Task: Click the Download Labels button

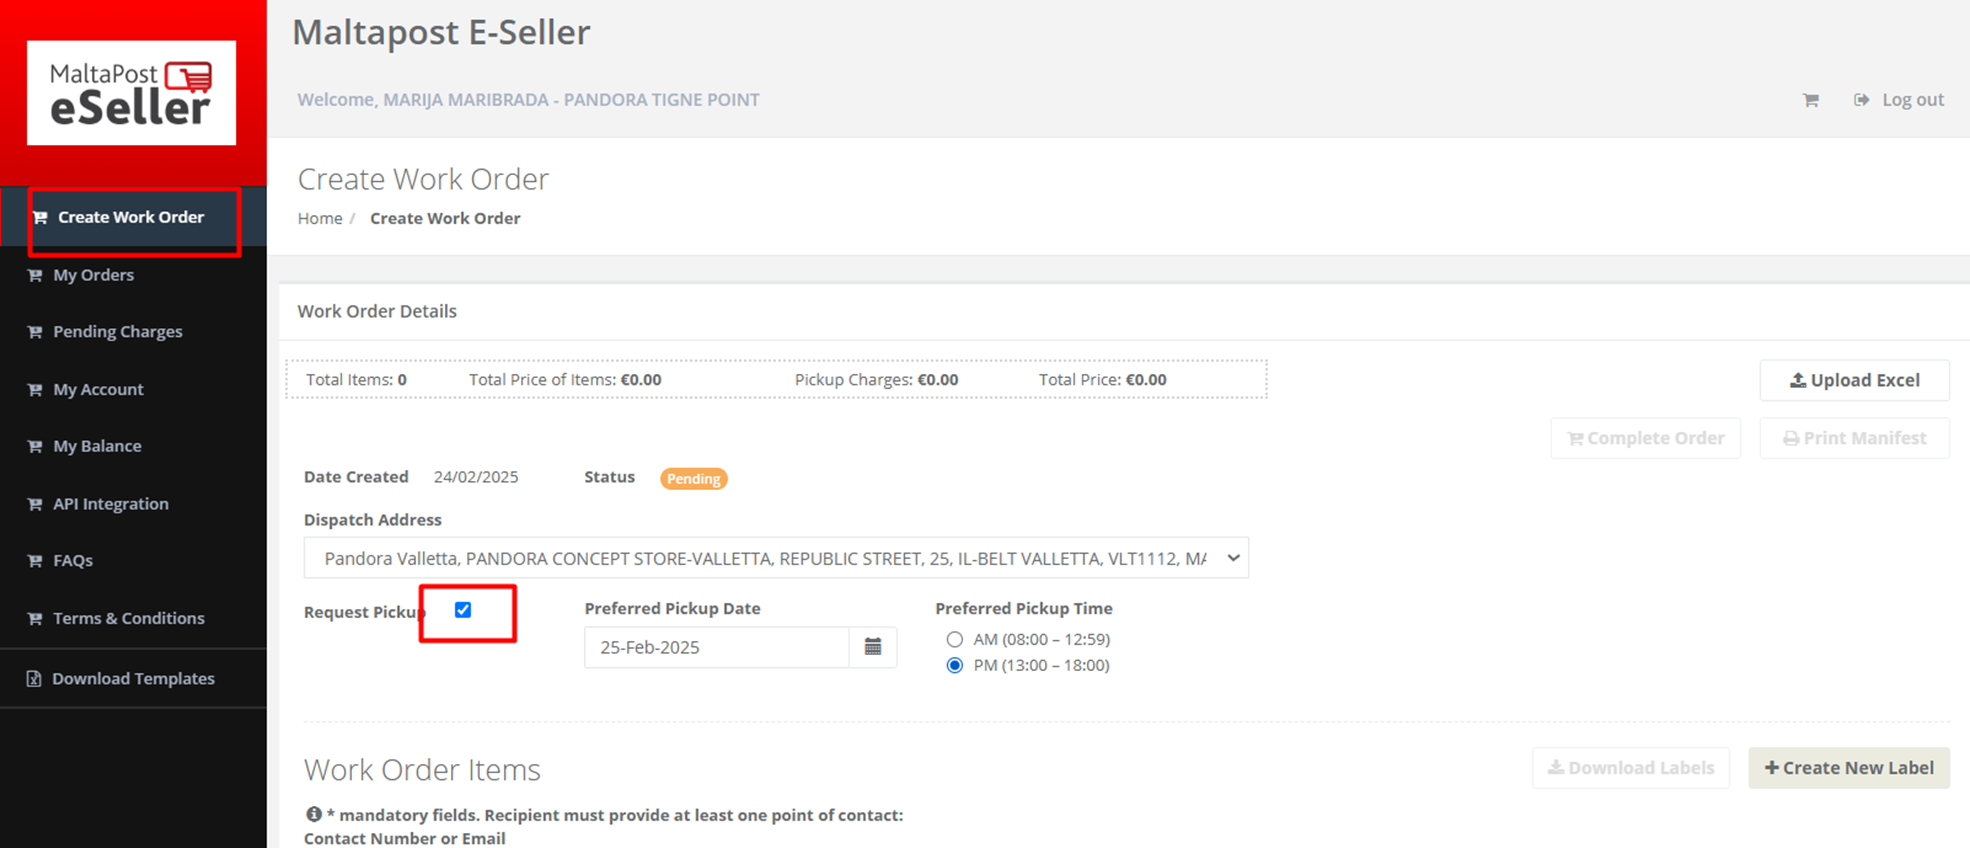Action: (1631, 768)
